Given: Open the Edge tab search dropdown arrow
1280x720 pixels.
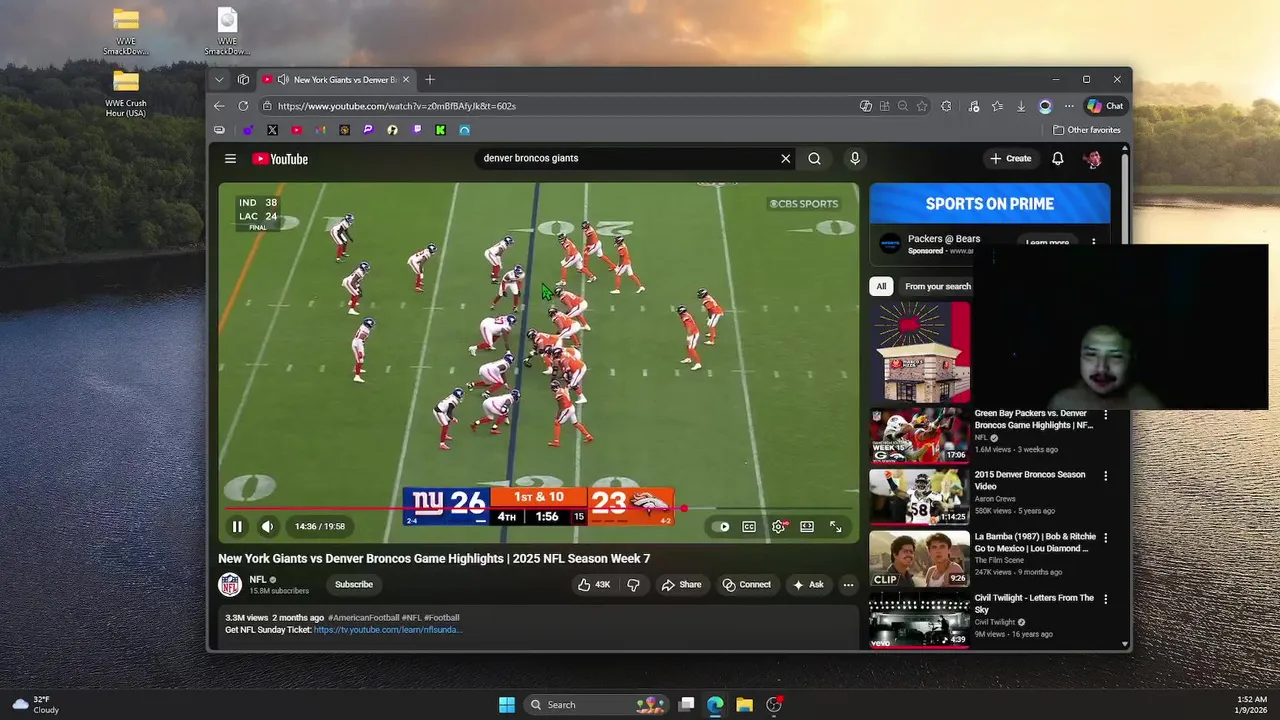Looking at the screenshot, I should 219,79.
